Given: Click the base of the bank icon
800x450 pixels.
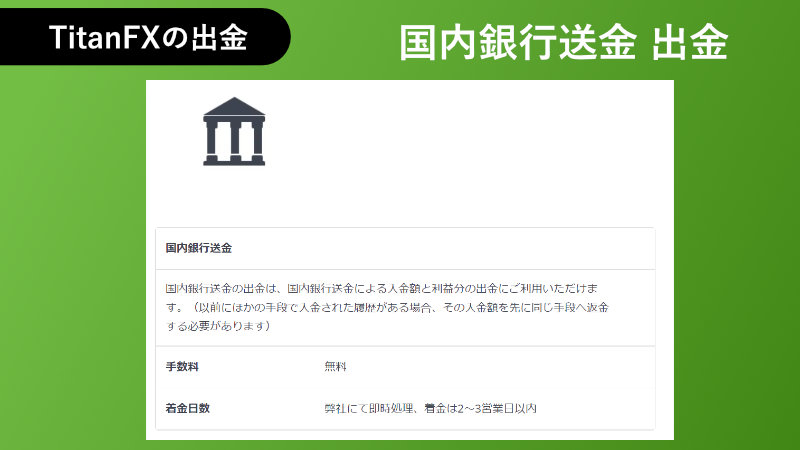Looking at the screenshot, I should tap(234, 160).
